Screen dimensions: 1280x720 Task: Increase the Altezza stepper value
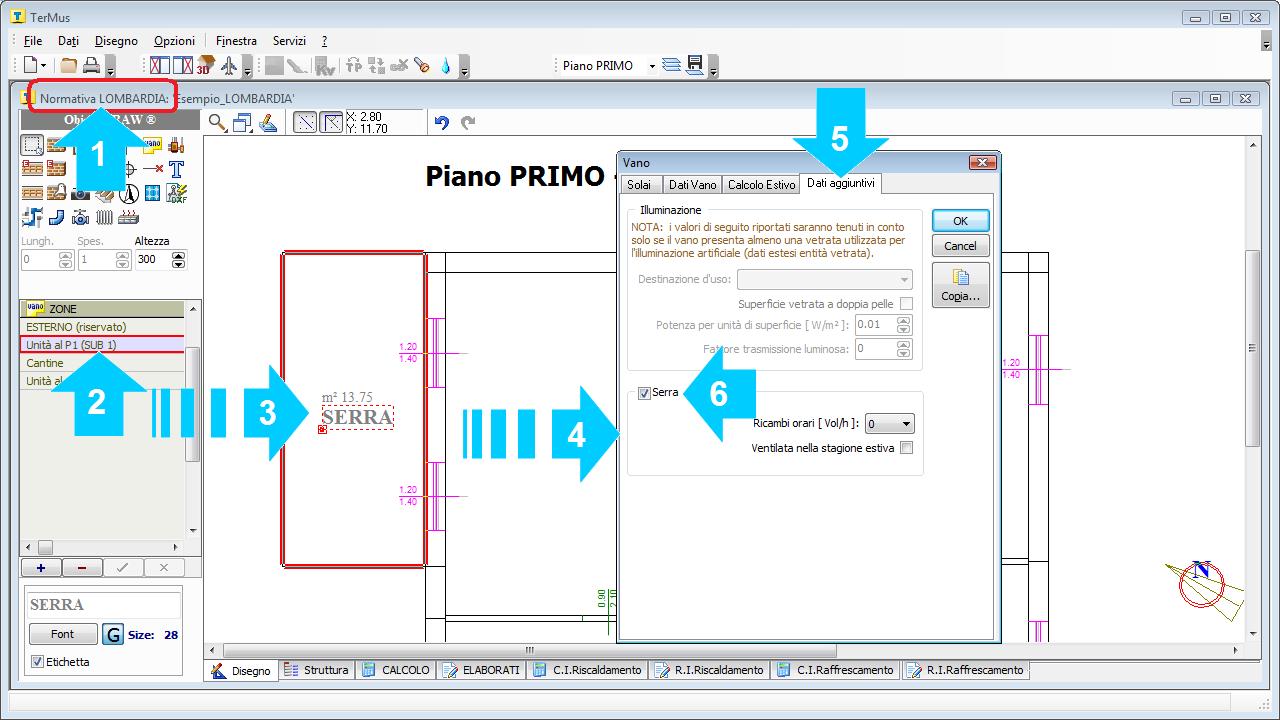[178, 255]
